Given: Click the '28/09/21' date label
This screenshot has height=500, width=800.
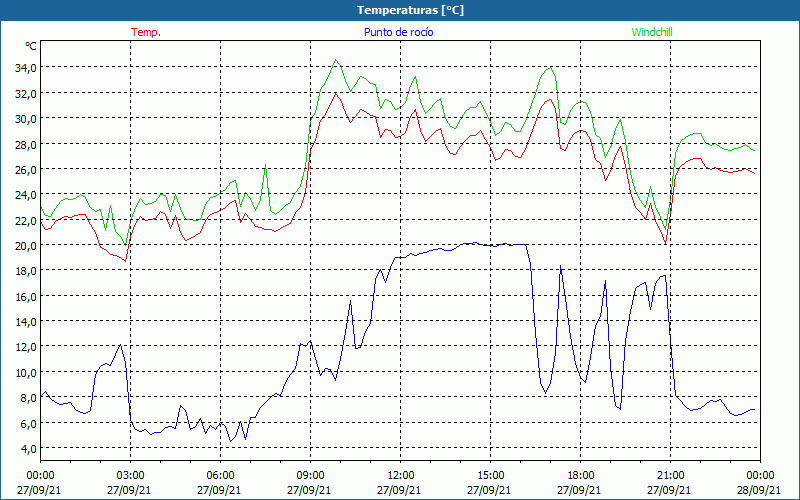Looking at the screenshot, I should [x=759, y=490].
